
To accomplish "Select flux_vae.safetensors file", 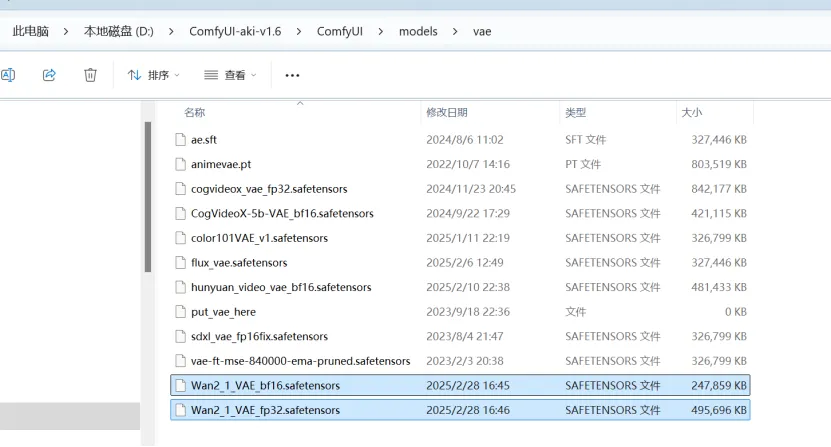I will (460, 262).
